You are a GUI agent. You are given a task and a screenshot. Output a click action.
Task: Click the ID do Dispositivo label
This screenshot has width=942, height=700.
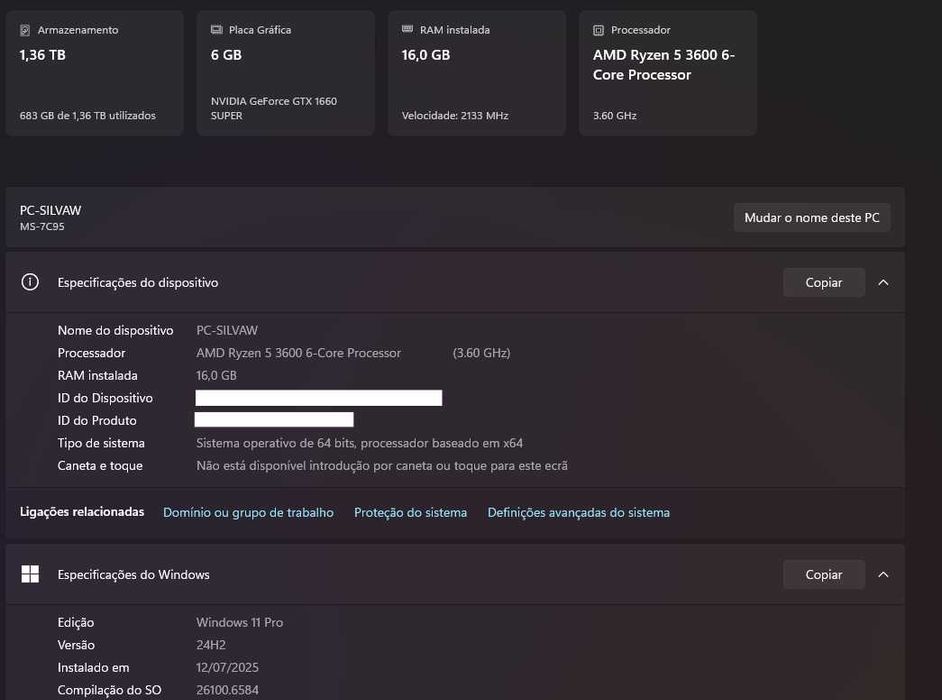pos(105,398)
